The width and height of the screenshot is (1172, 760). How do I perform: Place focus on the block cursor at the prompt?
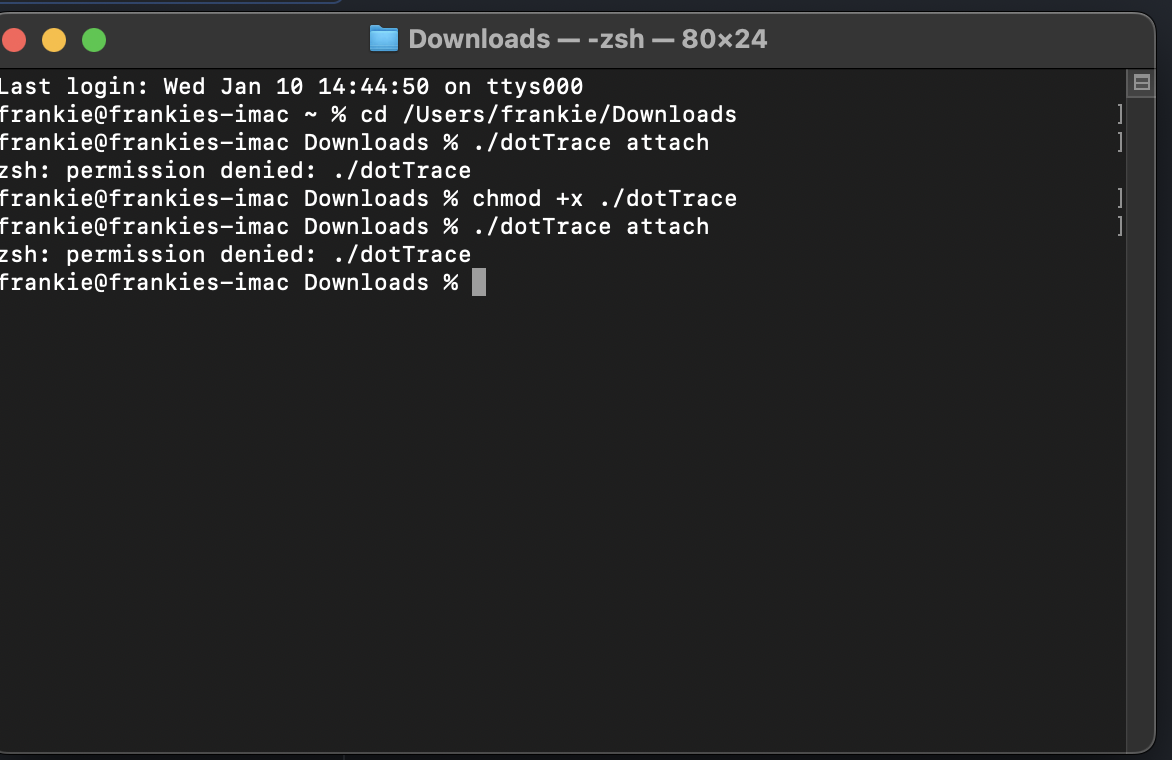tap(479, 282)
